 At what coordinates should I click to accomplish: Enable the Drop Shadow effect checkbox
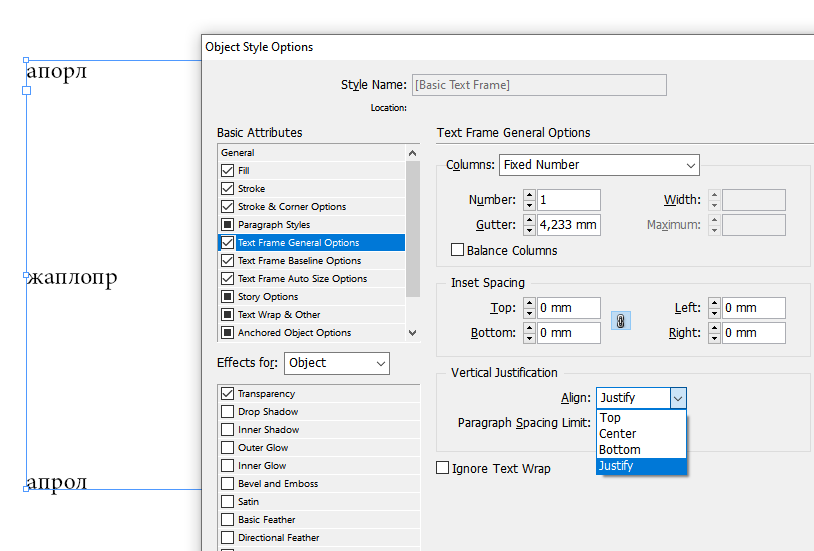coord(227,412)
